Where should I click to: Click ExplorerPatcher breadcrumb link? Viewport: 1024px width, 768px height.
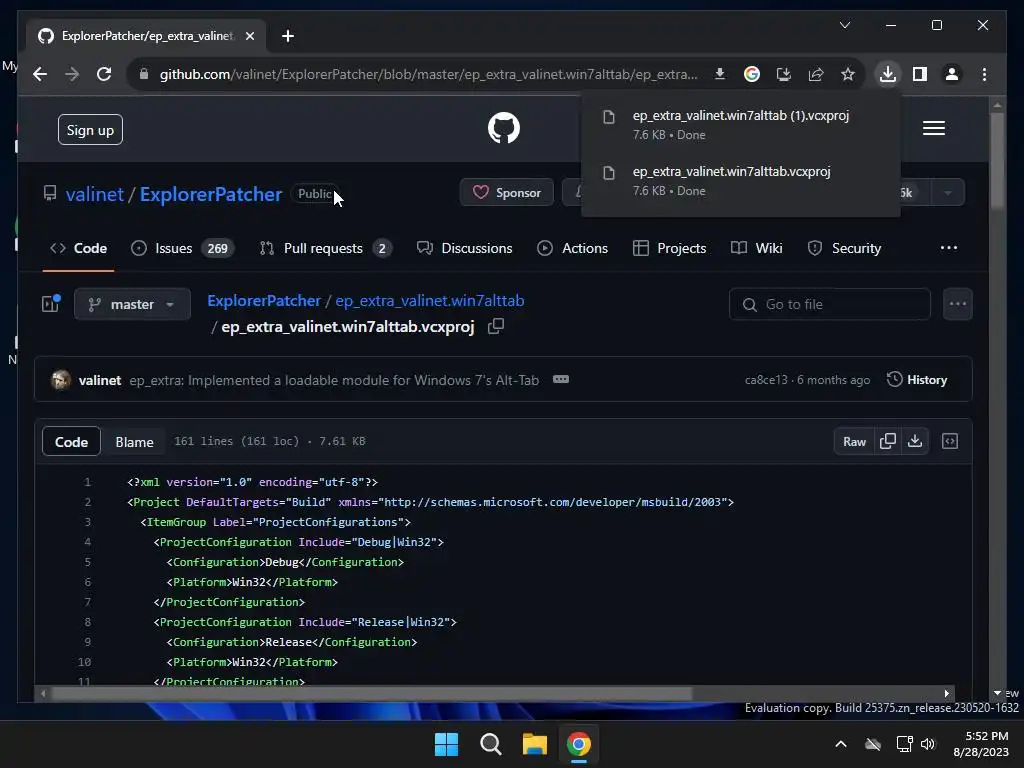click(264, 300)
